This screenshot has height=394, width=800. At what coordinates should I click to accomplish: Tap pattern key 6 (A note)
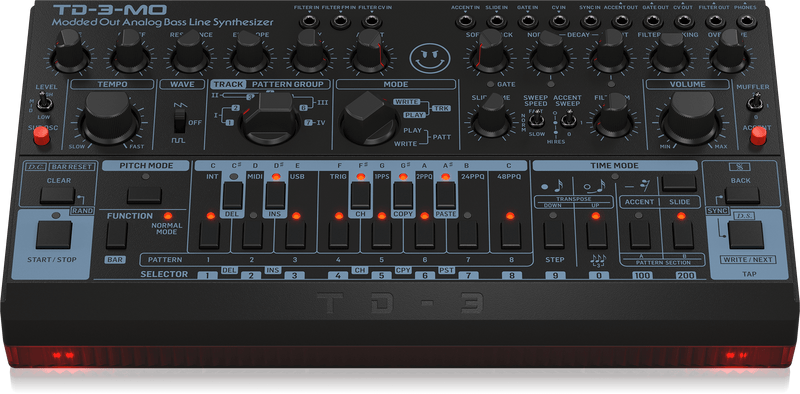tap(424, 235)
